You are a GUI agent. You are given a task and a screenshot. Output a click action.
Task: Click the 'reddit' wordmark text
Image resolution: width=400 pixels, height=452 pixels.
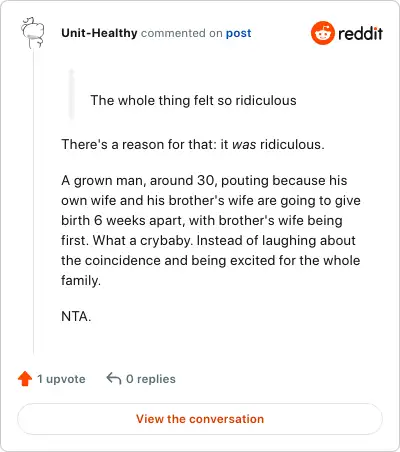(x=360, y=33)
